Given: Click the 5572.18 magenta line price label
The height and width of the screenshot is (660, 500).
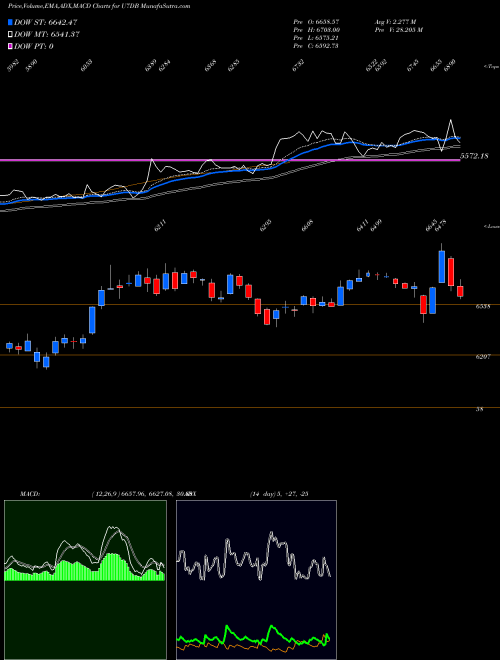Looking at the screenshot, I should pos(474,156).
